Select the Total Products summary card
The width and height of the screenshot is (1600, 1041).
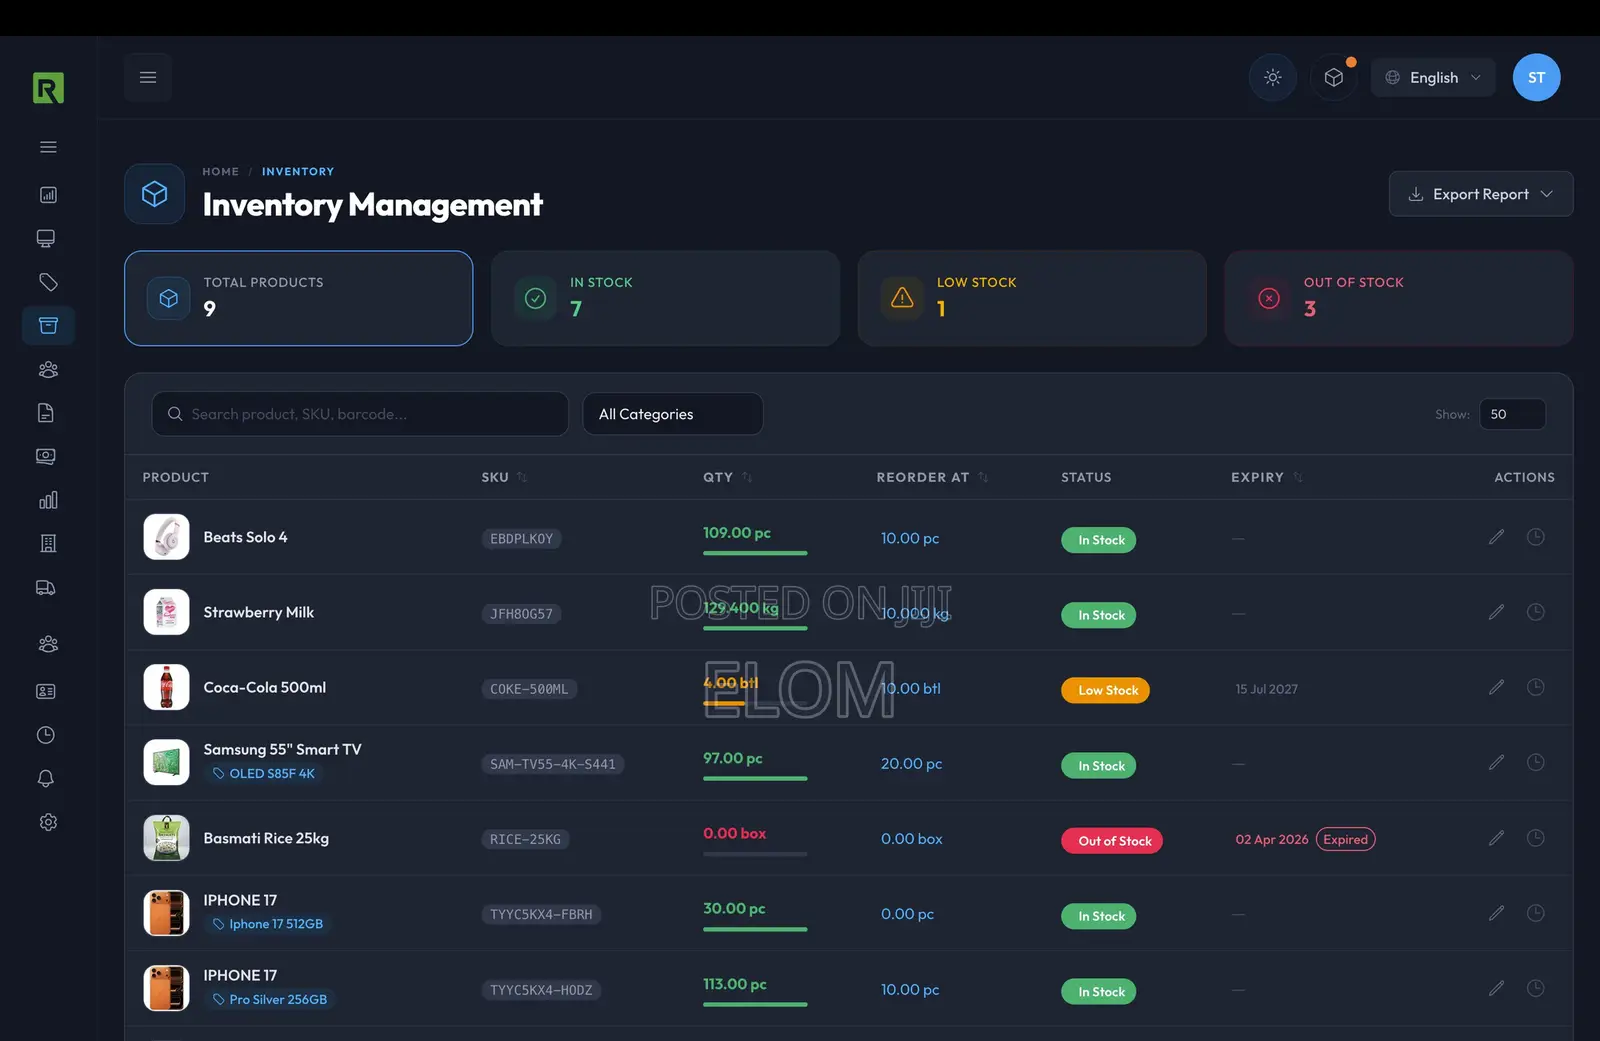pyautogui.click(x=298, y=298)
